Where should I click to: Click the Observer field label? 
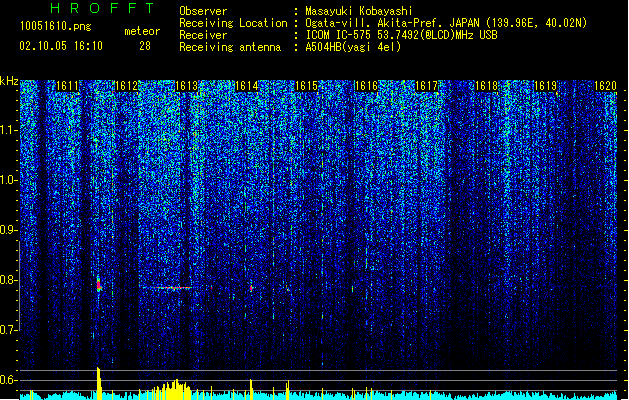tap(203, 11)
